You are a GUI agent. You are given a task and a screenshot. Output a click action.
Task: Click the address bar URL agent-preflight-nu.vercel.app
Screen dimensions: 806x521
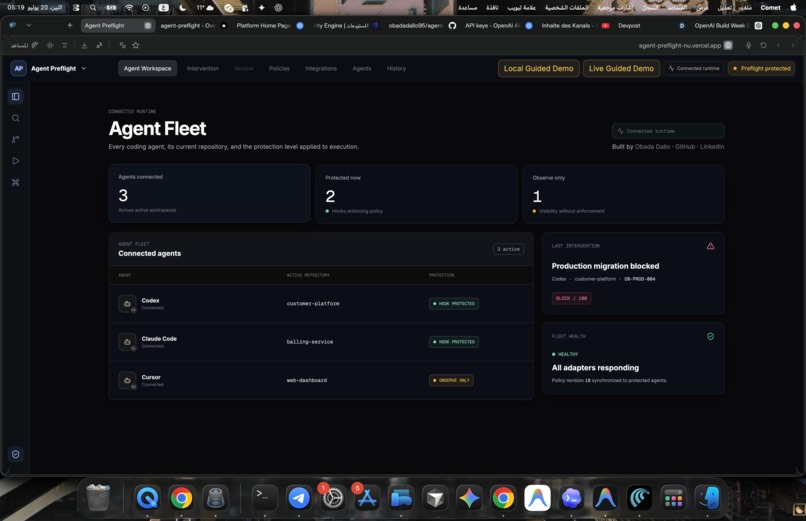pos(680,45)
